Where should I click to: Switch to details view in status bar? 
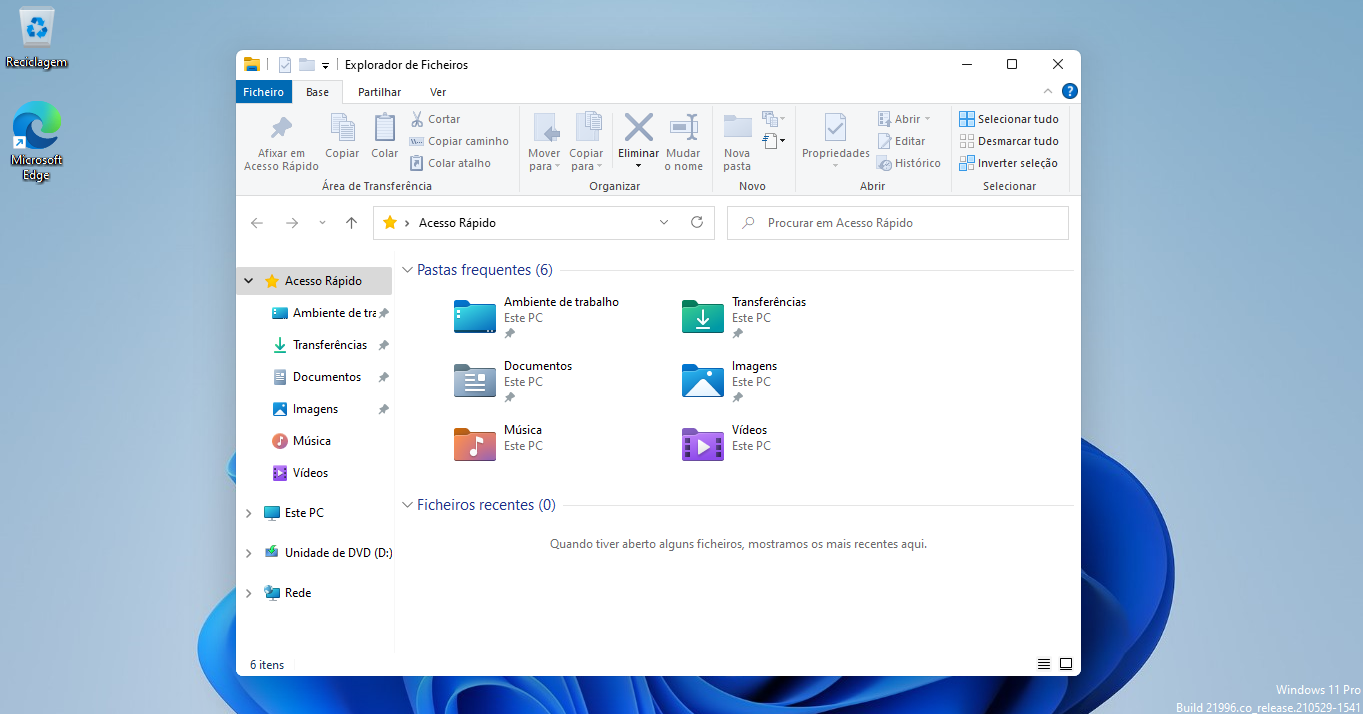click(x=1044, y=664)
